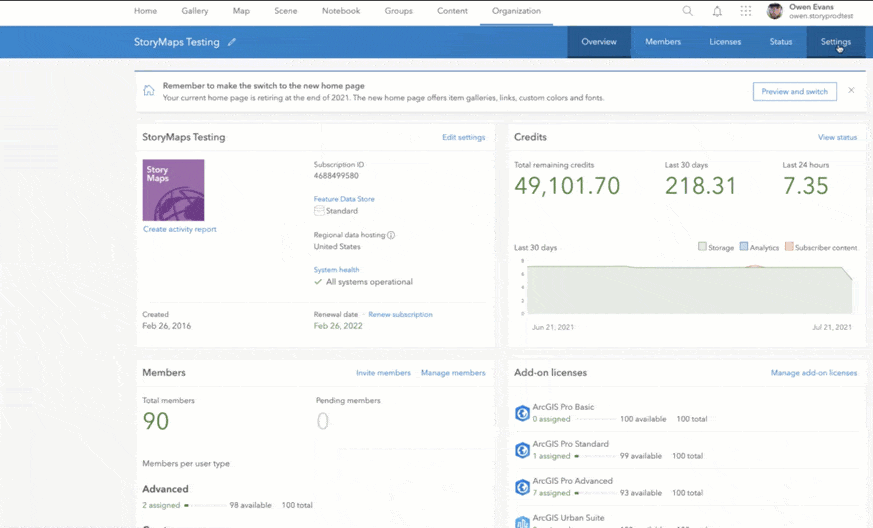Click the pencil icon beside StoryMaps Testing
Screen dimensions: 873x528
coord(232,42)
